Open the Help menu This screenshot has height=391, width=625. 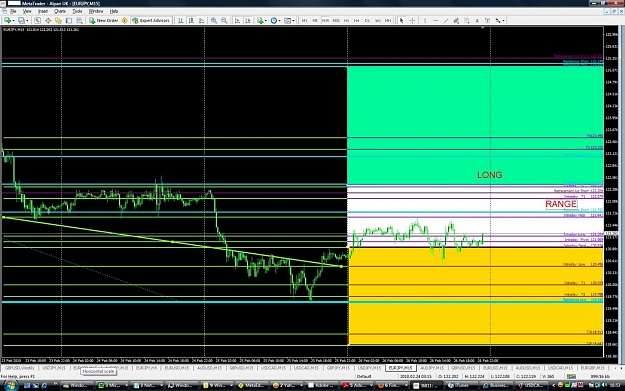coord(114,11)
